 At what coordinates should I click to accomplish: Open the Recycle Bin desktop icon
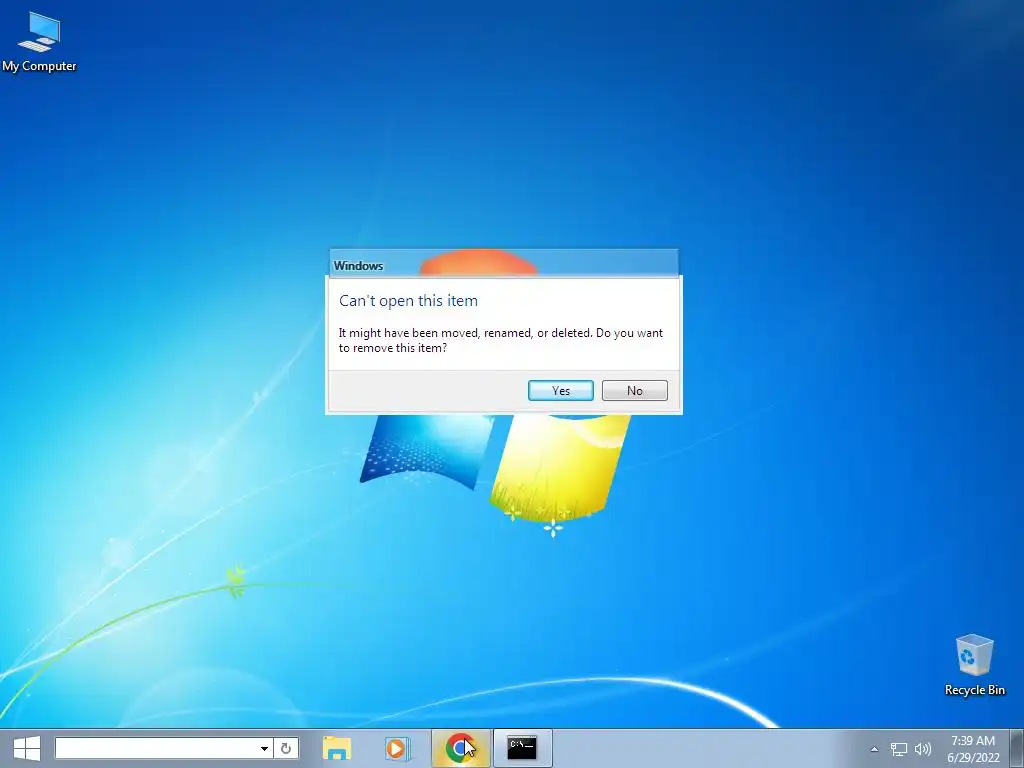click(974, 665)
